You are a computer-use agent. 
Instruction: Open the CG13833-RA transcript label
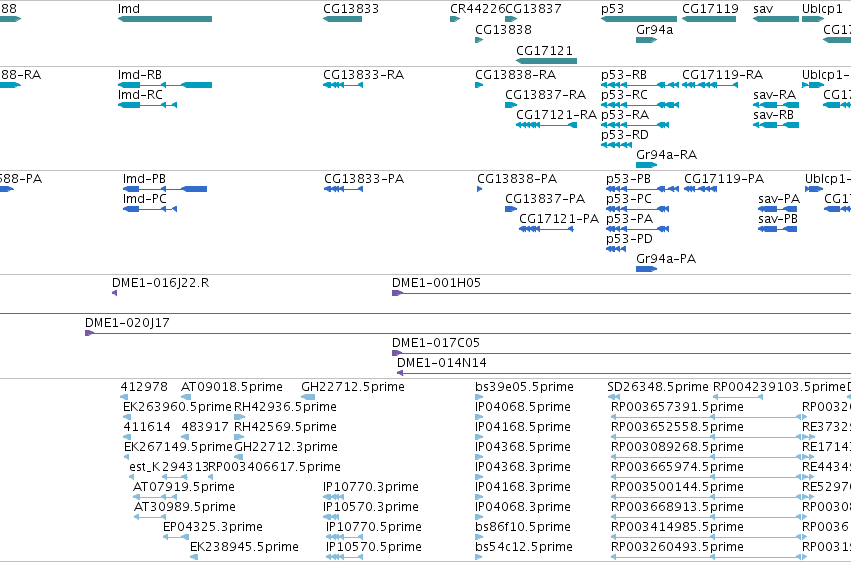point(363,75)
